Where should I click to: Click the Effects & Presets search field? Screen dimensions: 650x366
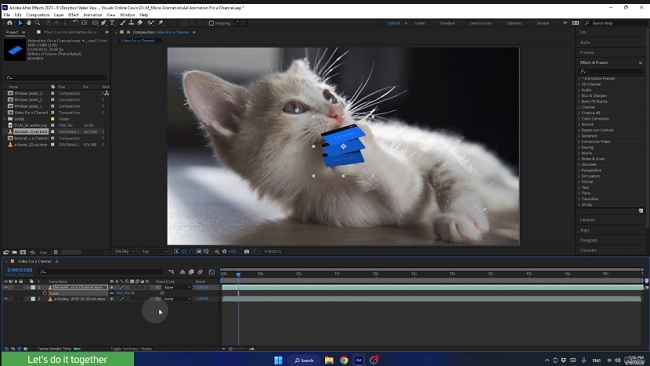611,71
